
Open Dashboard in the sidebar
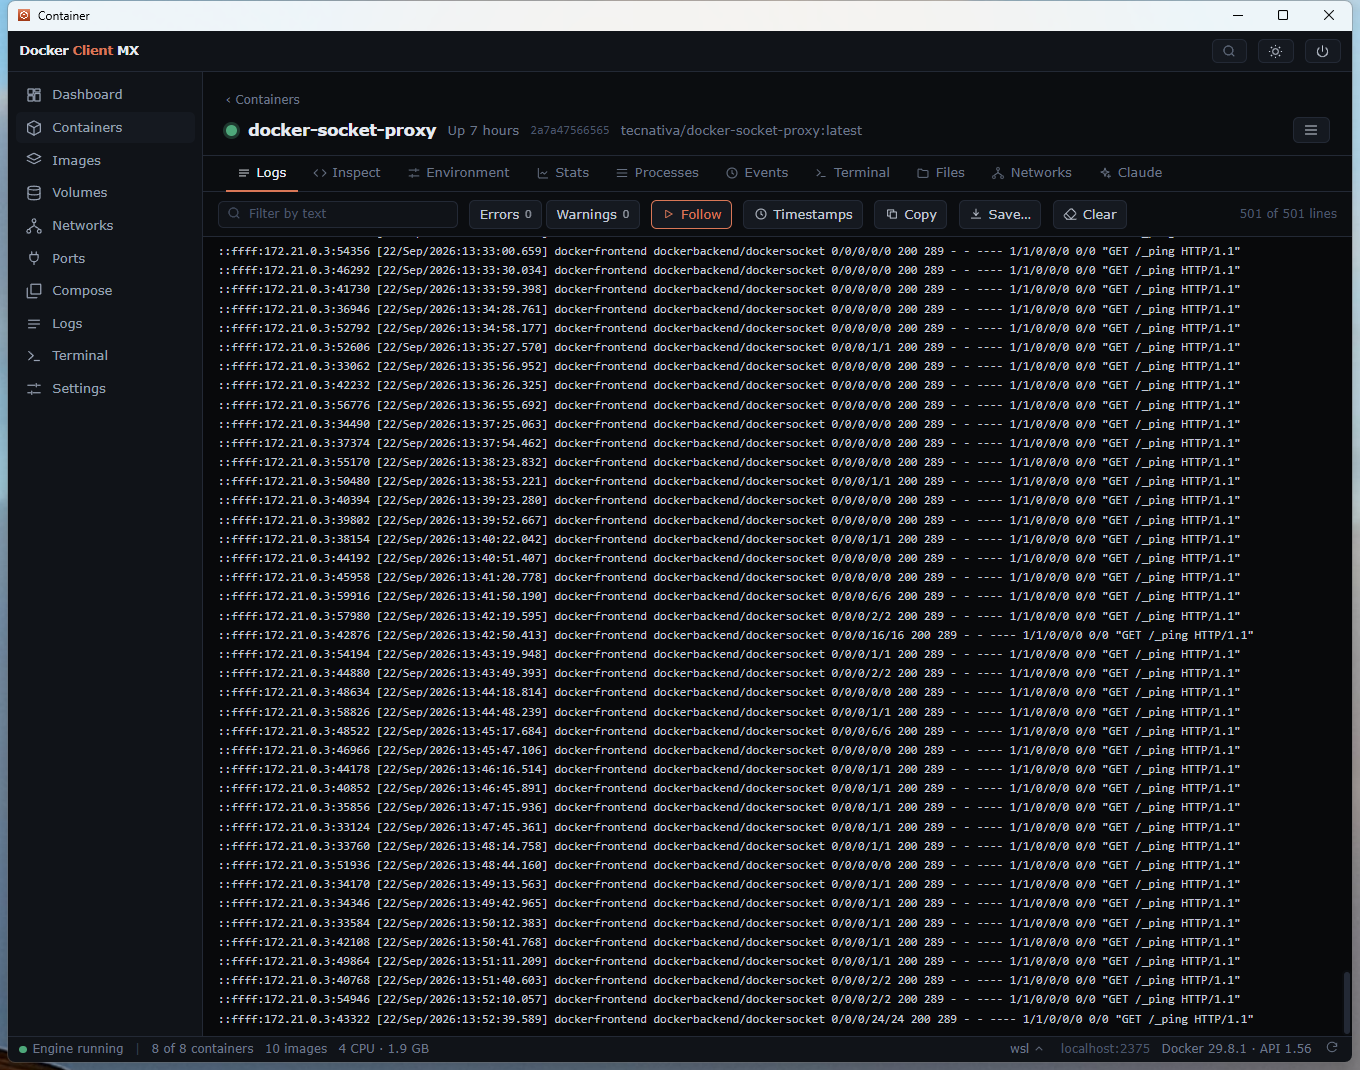(105, 94)
